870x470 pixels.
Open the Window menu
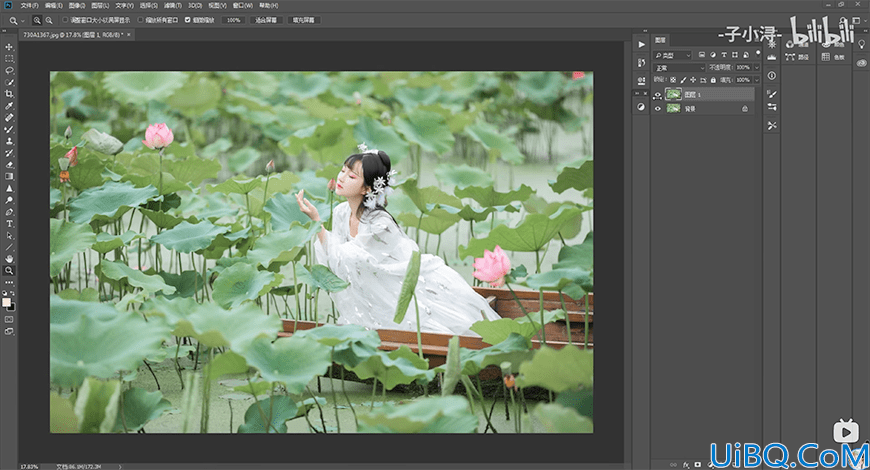coord(242,6)
